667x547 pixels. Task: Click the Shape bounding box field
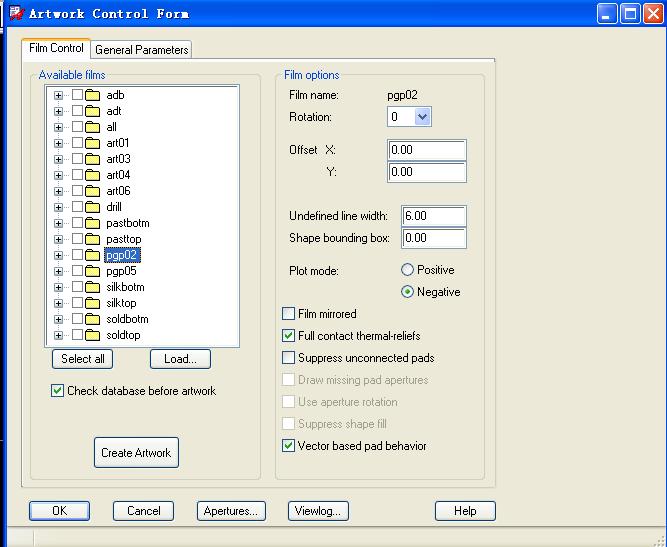click(434, 238)
